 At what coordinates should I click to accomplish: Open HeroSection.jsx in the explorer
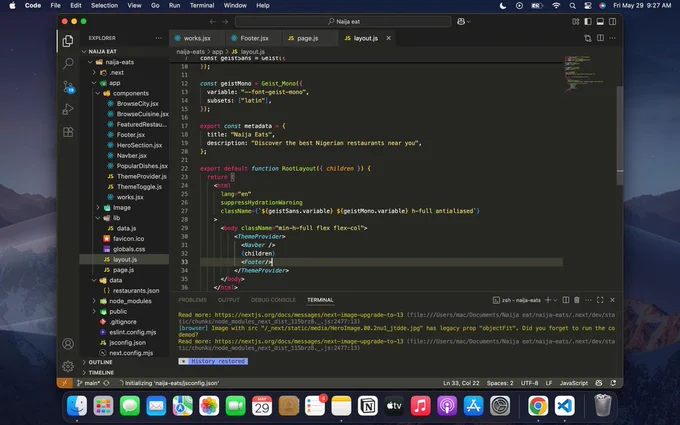point(139,145)
